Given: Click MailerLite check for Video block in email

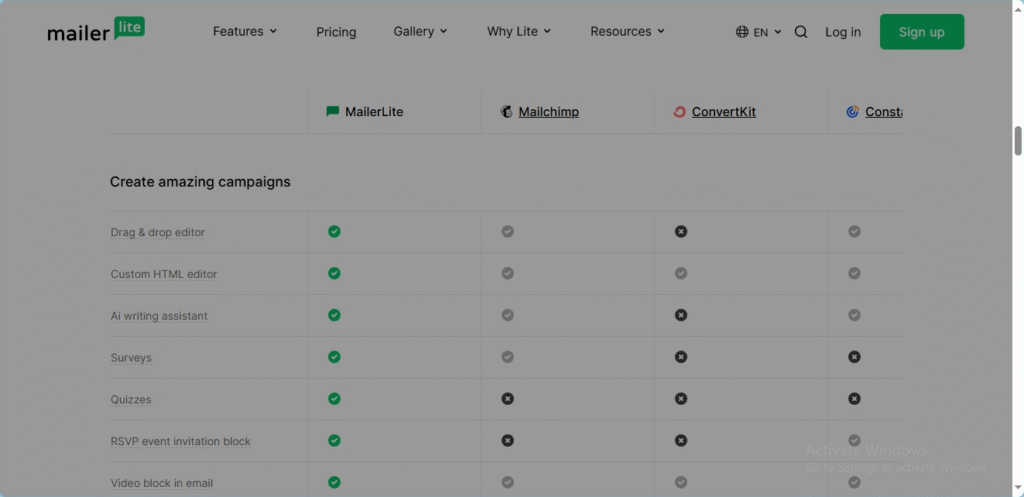Looking at the screenshot, I should 334,482.
